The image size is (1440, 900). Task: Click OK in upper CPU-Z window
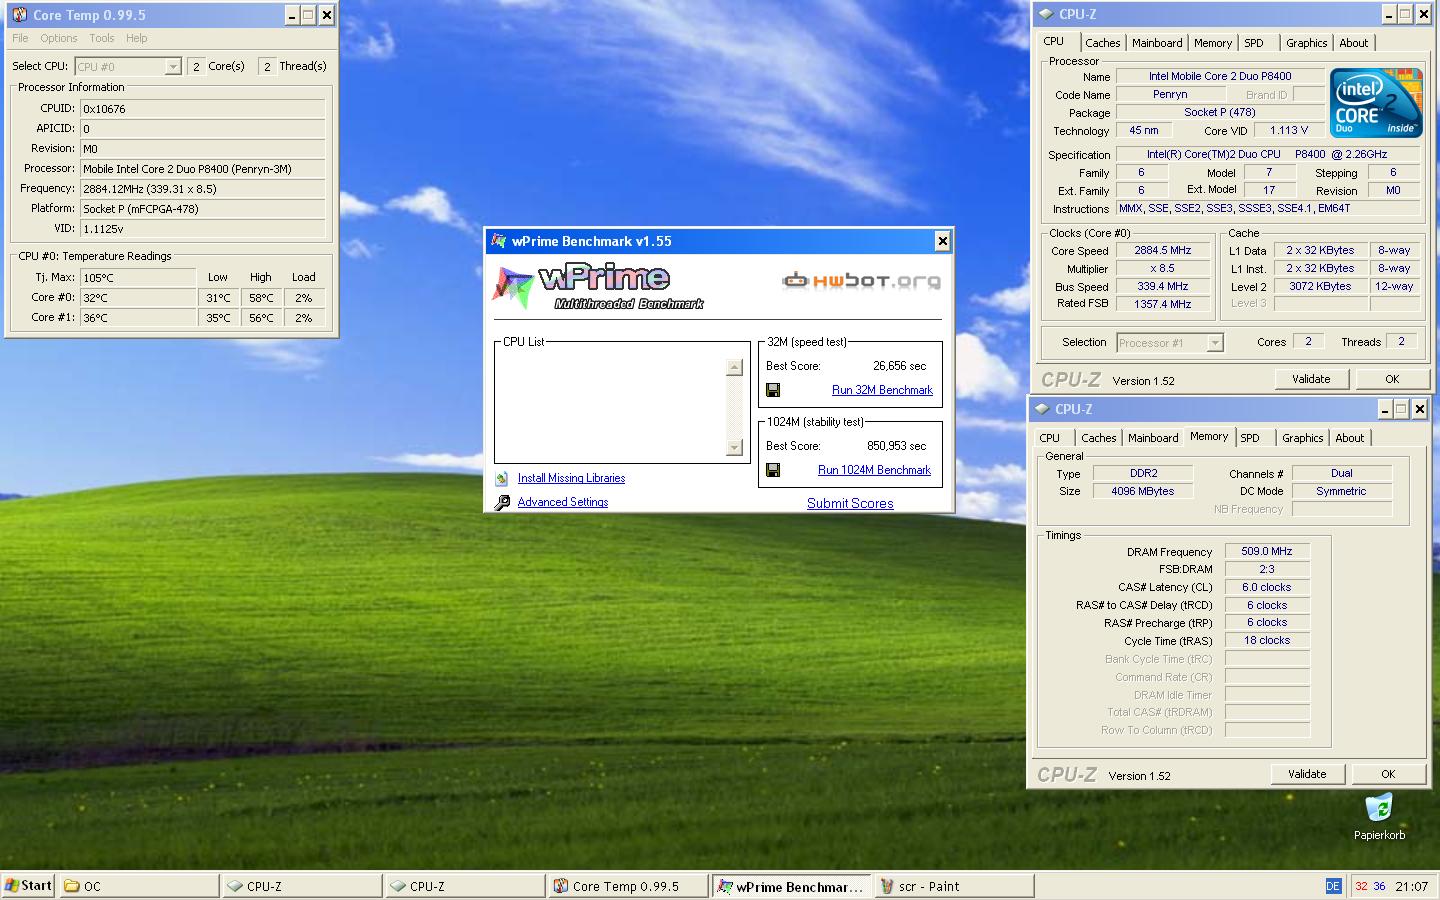(x=1392, y=379)
